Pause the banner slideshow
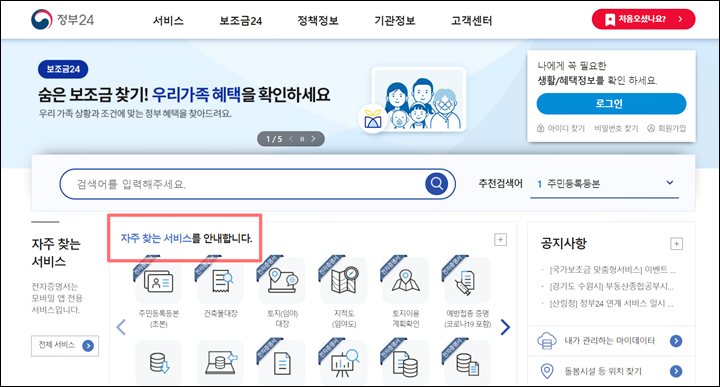 [302, 139]
